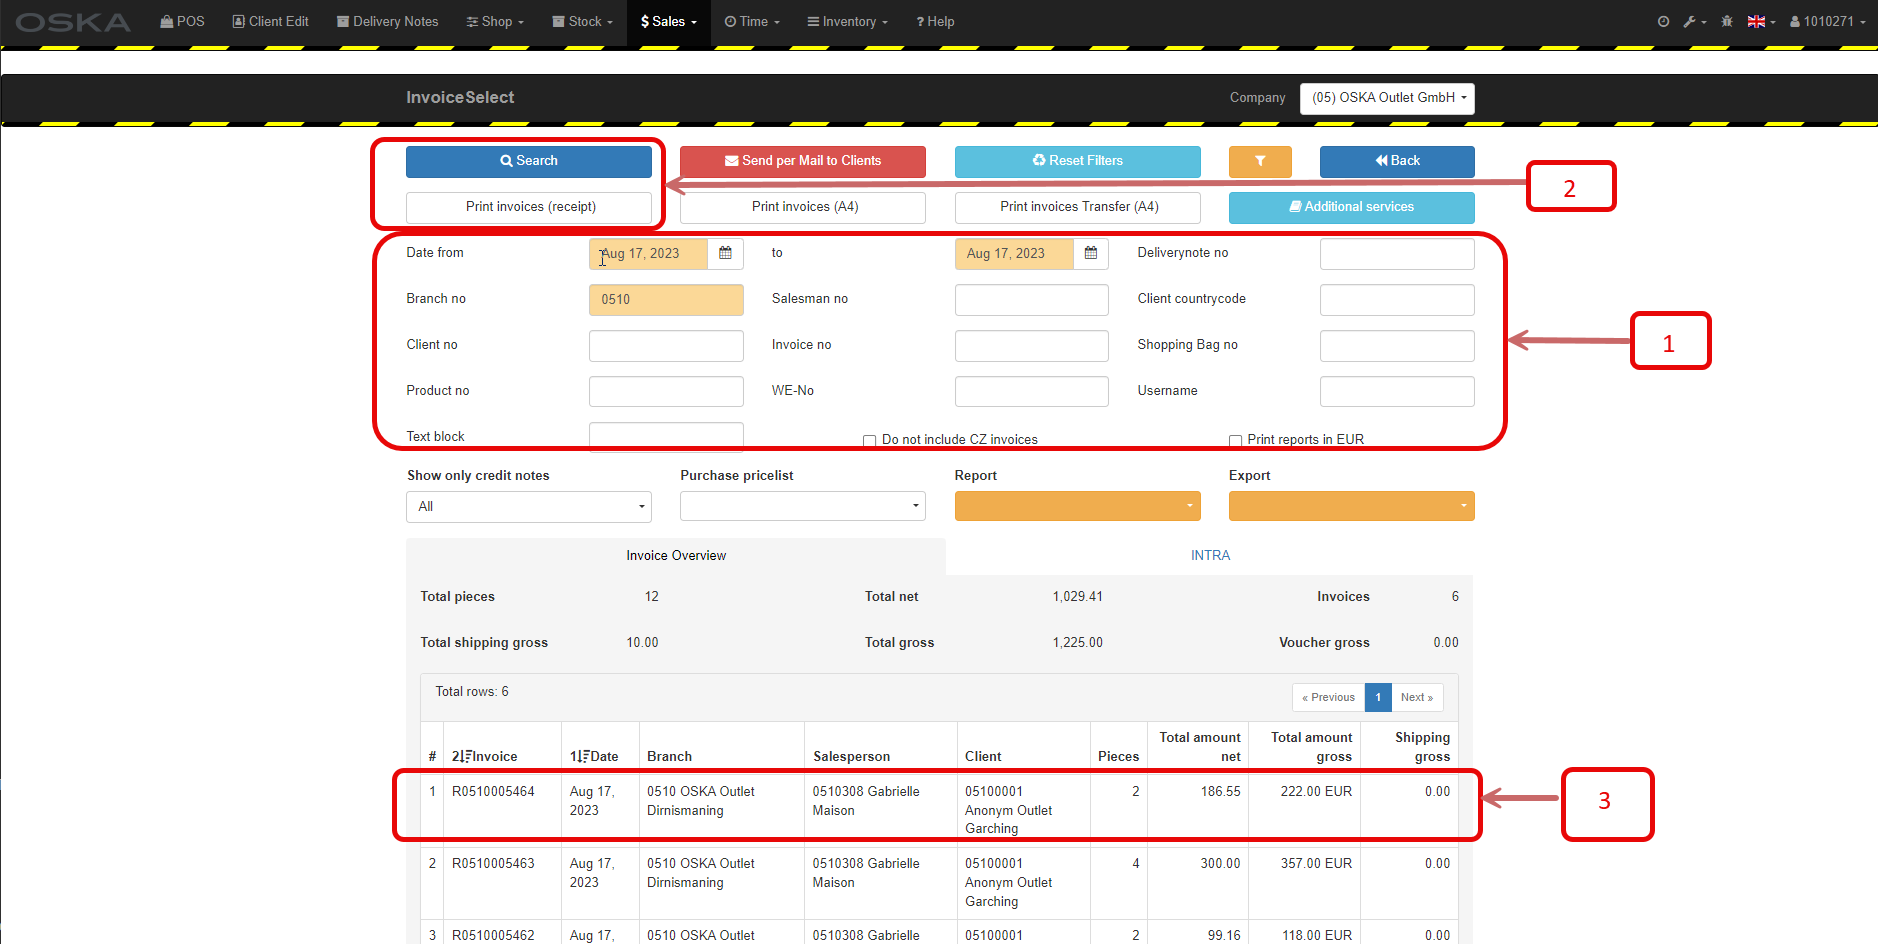The height and width of the screenshot is (944, 1878).
Task: Select invoice R0510005462 in the table
Action: [493, 936]
